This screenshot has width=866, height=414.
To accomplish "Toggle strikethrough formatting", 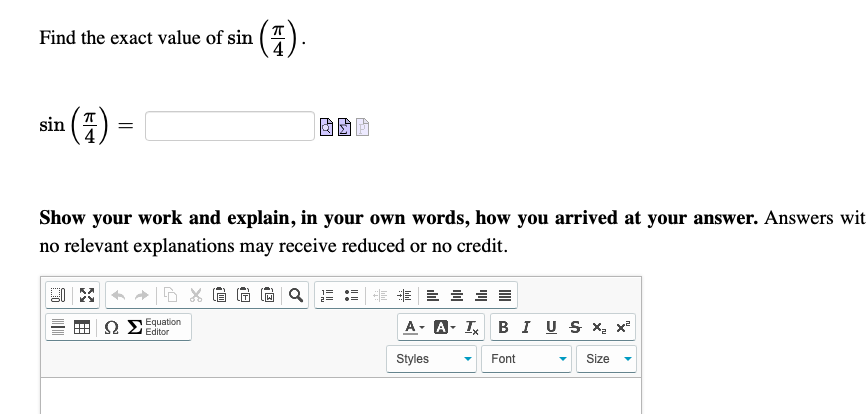I will pos(575,327).
